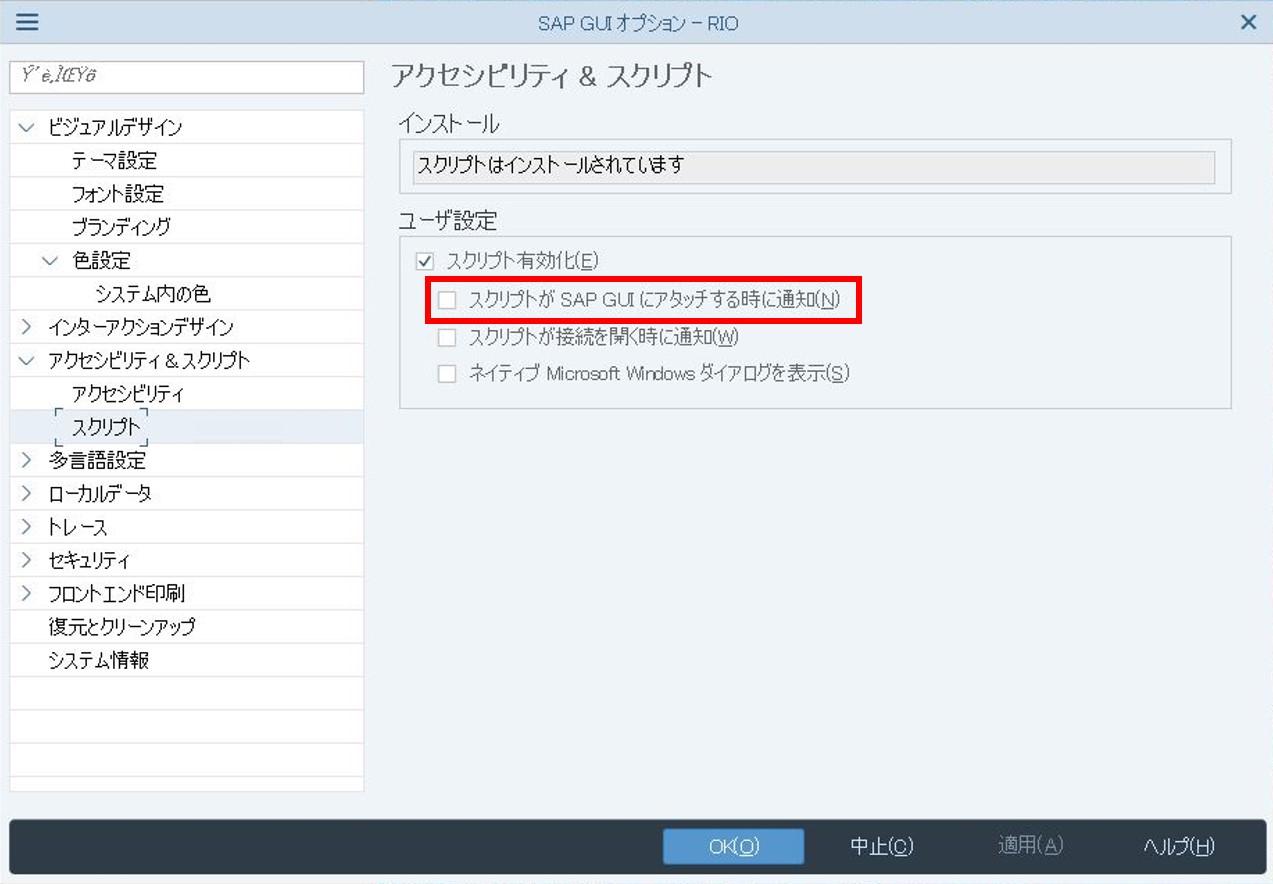Select フォント設定 in the tree
This screenshot has width=1273, height=884.
point(117,194)
